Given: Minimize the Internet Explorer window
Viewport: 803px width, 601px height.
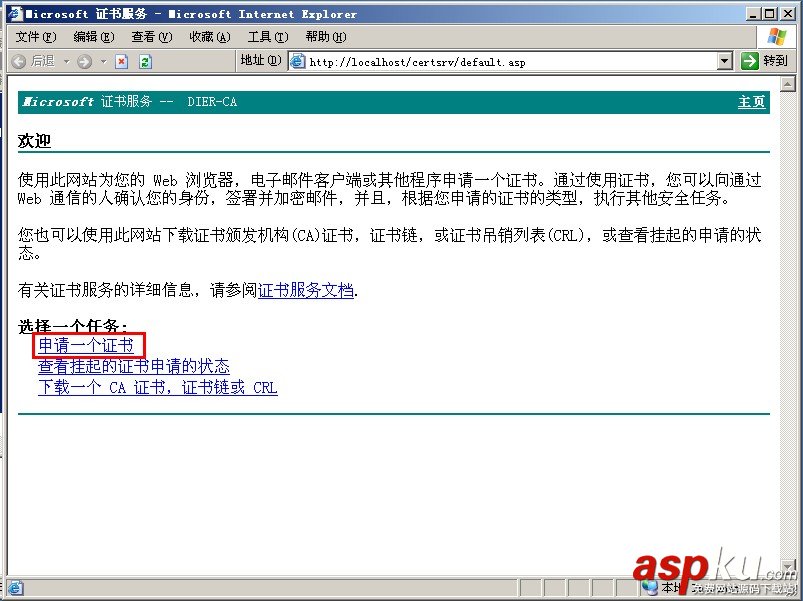Looking at the screenshot, I should 753,14.
